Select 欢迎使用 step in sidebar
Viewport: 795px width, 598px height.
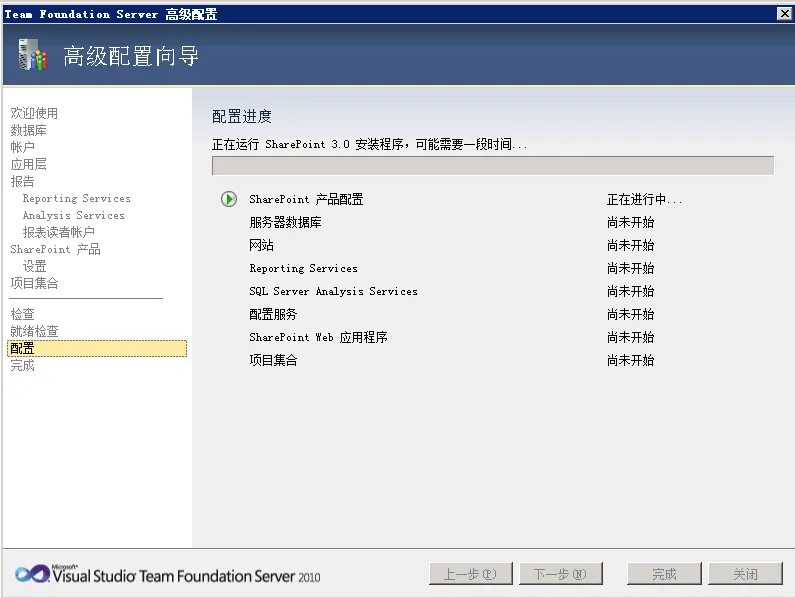point(34,113)
